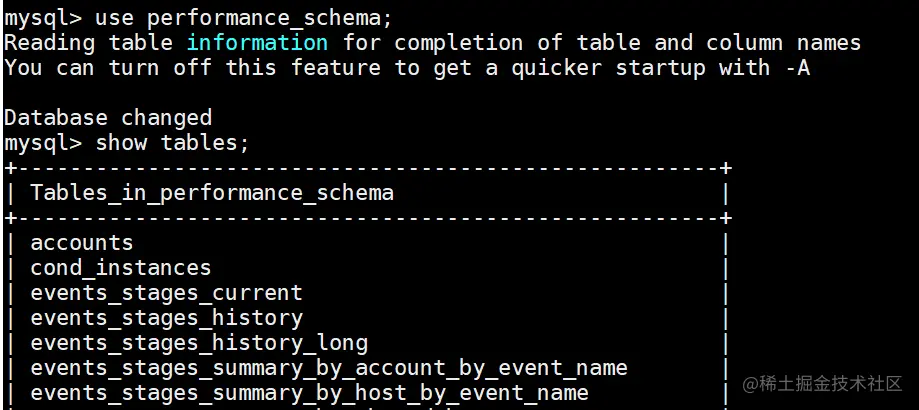Screen dimensions: 919x410
Task: Click the second mysql> prompt before show tables
Action: point(43,144)
